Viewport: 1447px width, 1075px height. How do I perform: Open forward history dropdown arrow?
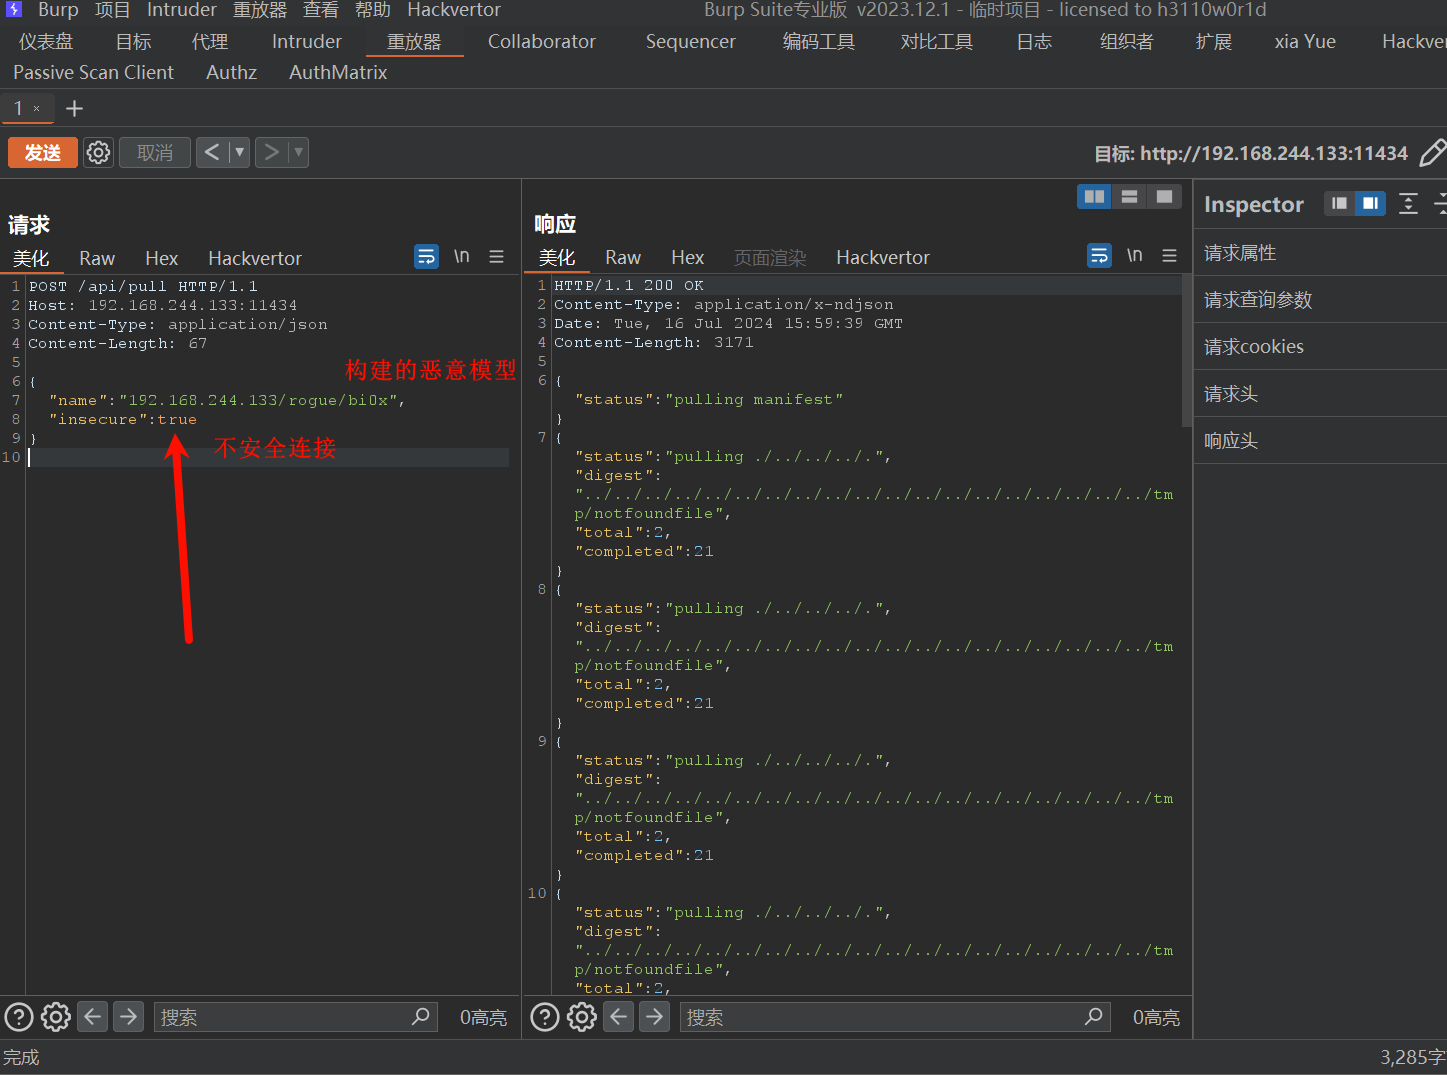click(298, 152)
